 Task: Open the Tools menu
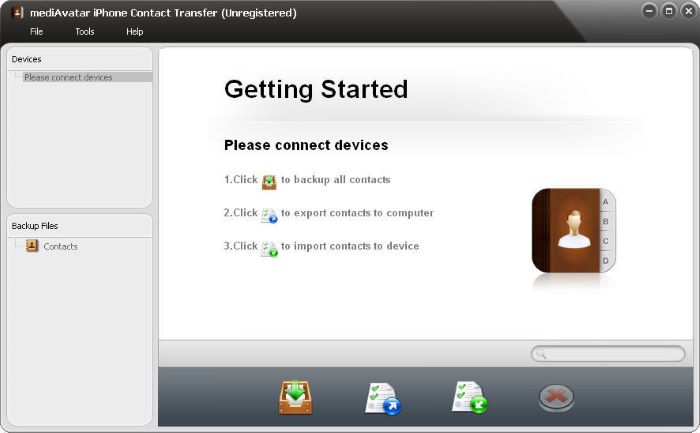[x=85, y=32]
